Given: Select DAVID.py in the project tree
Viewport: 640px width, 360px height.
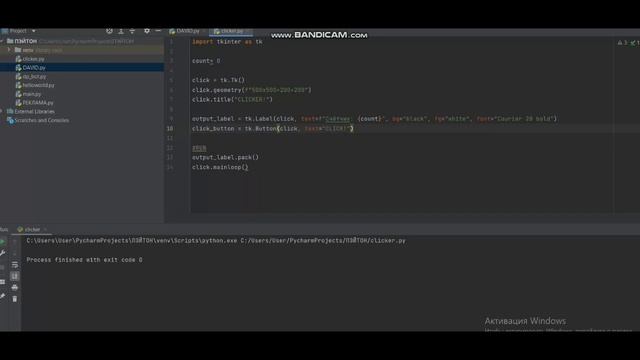Looking at the screenshot, I should point(34,68).
